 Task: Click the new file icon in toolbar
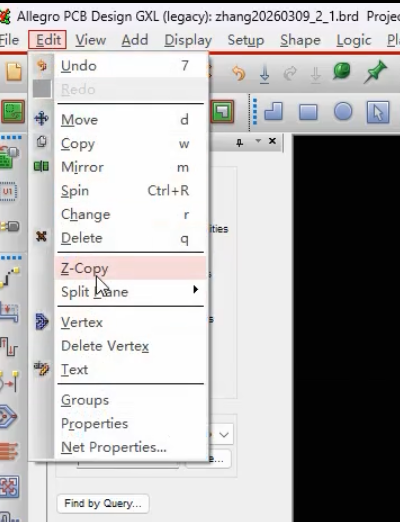tap(14, 71)
